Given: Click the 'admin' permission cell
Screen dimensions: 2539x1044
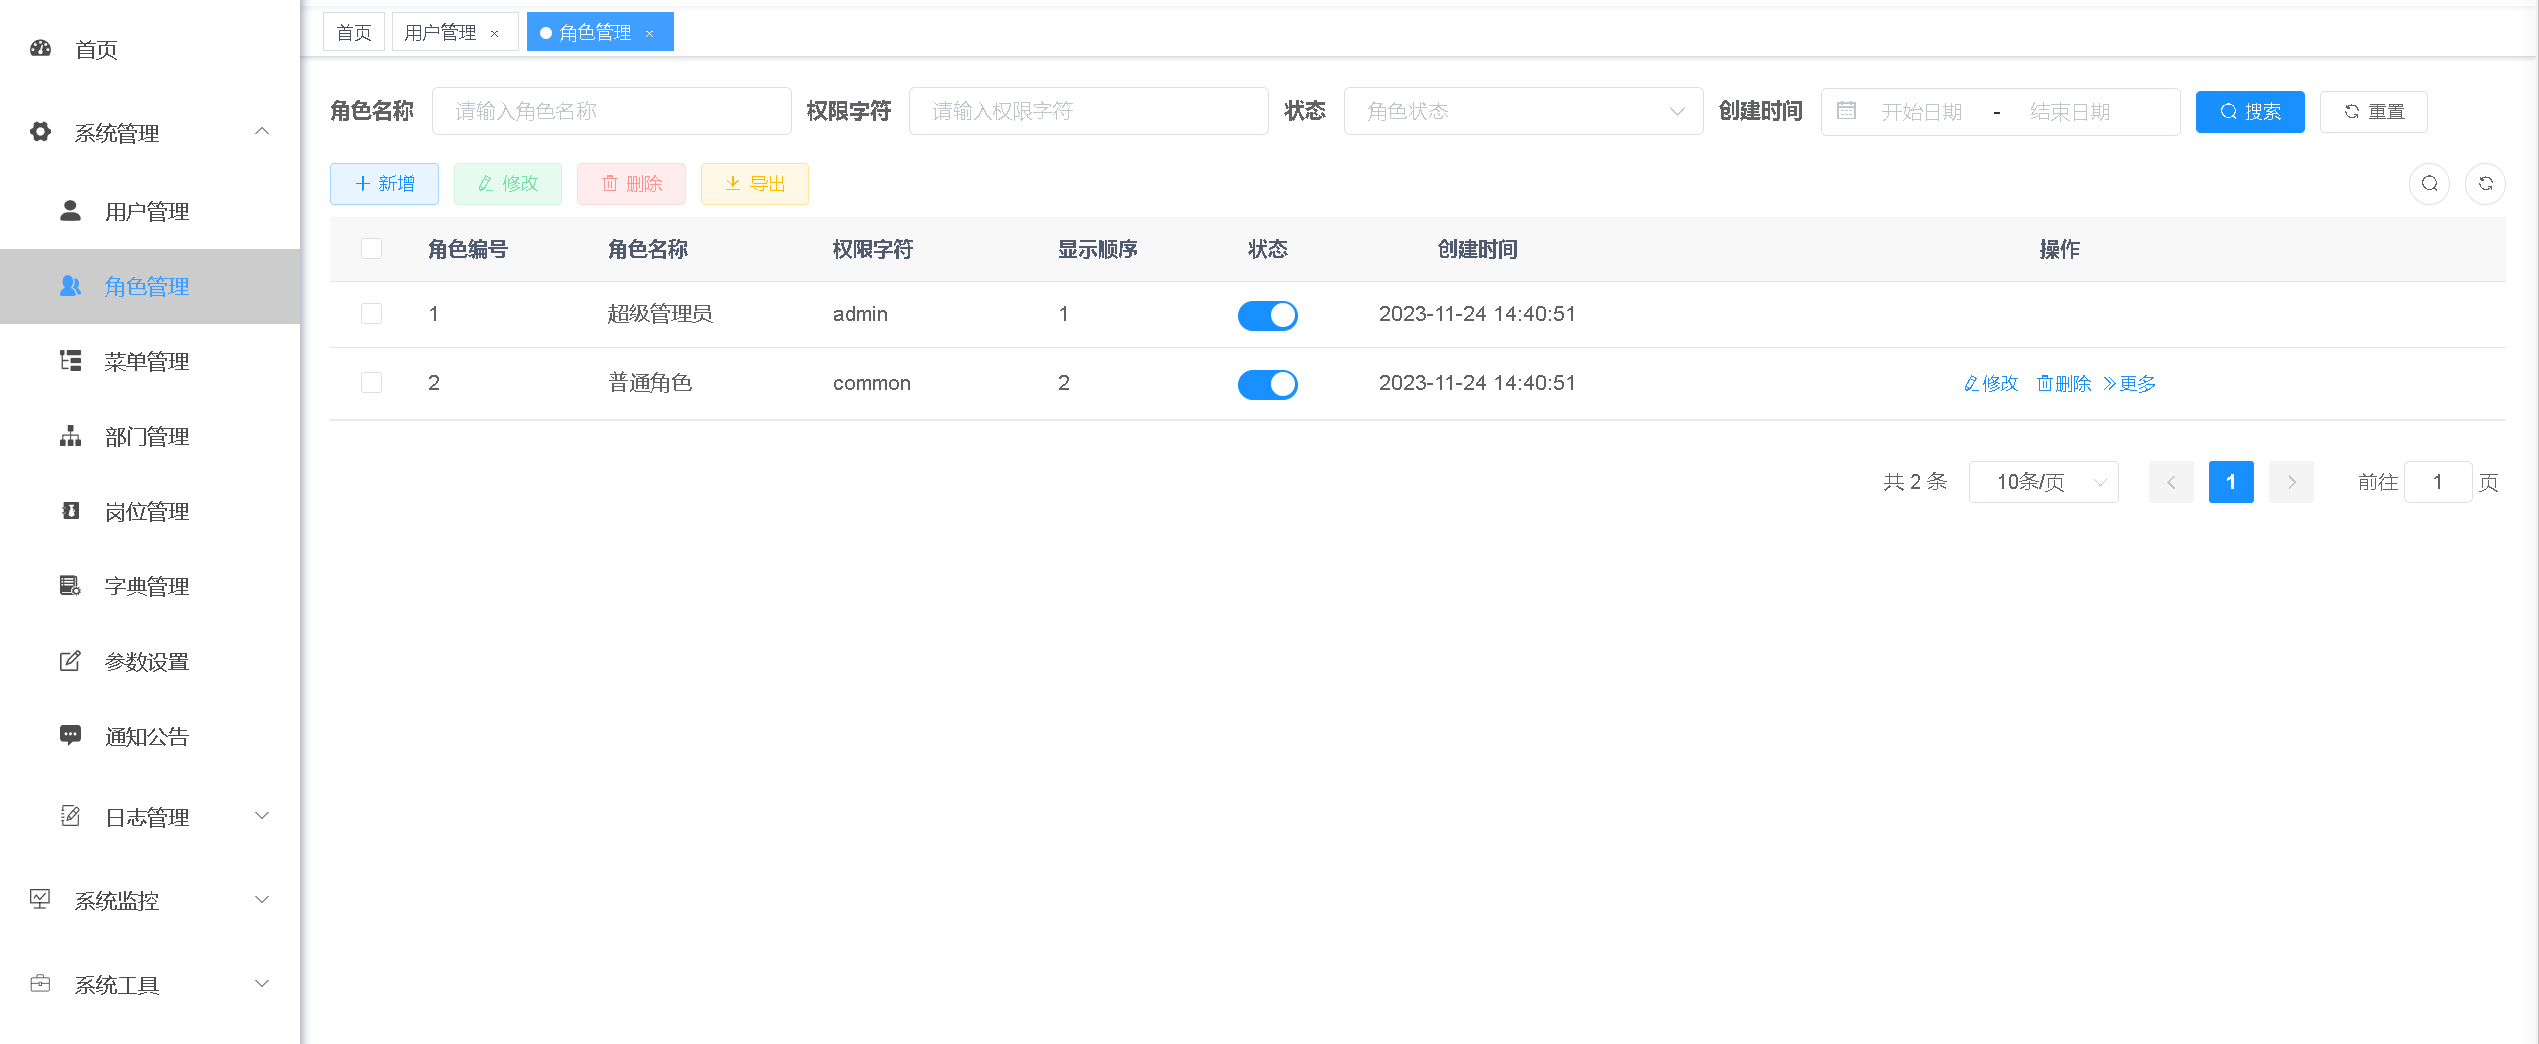Looking at the screenshot, I should click(860, 314).
